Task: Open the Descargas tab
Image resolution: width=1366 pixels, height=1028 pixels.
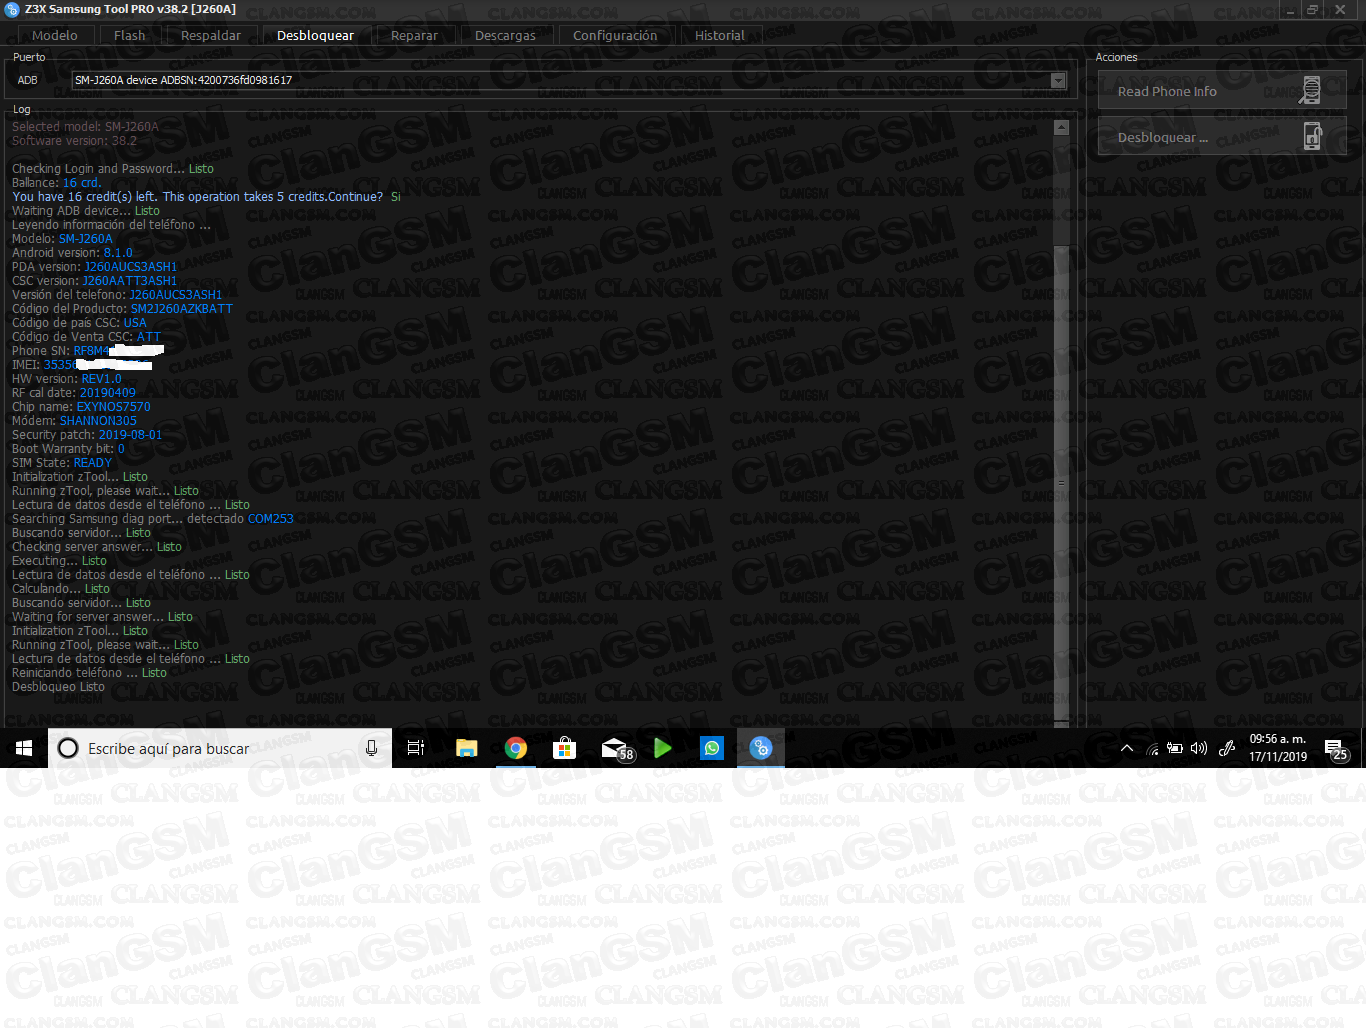Action: point(505,35)
